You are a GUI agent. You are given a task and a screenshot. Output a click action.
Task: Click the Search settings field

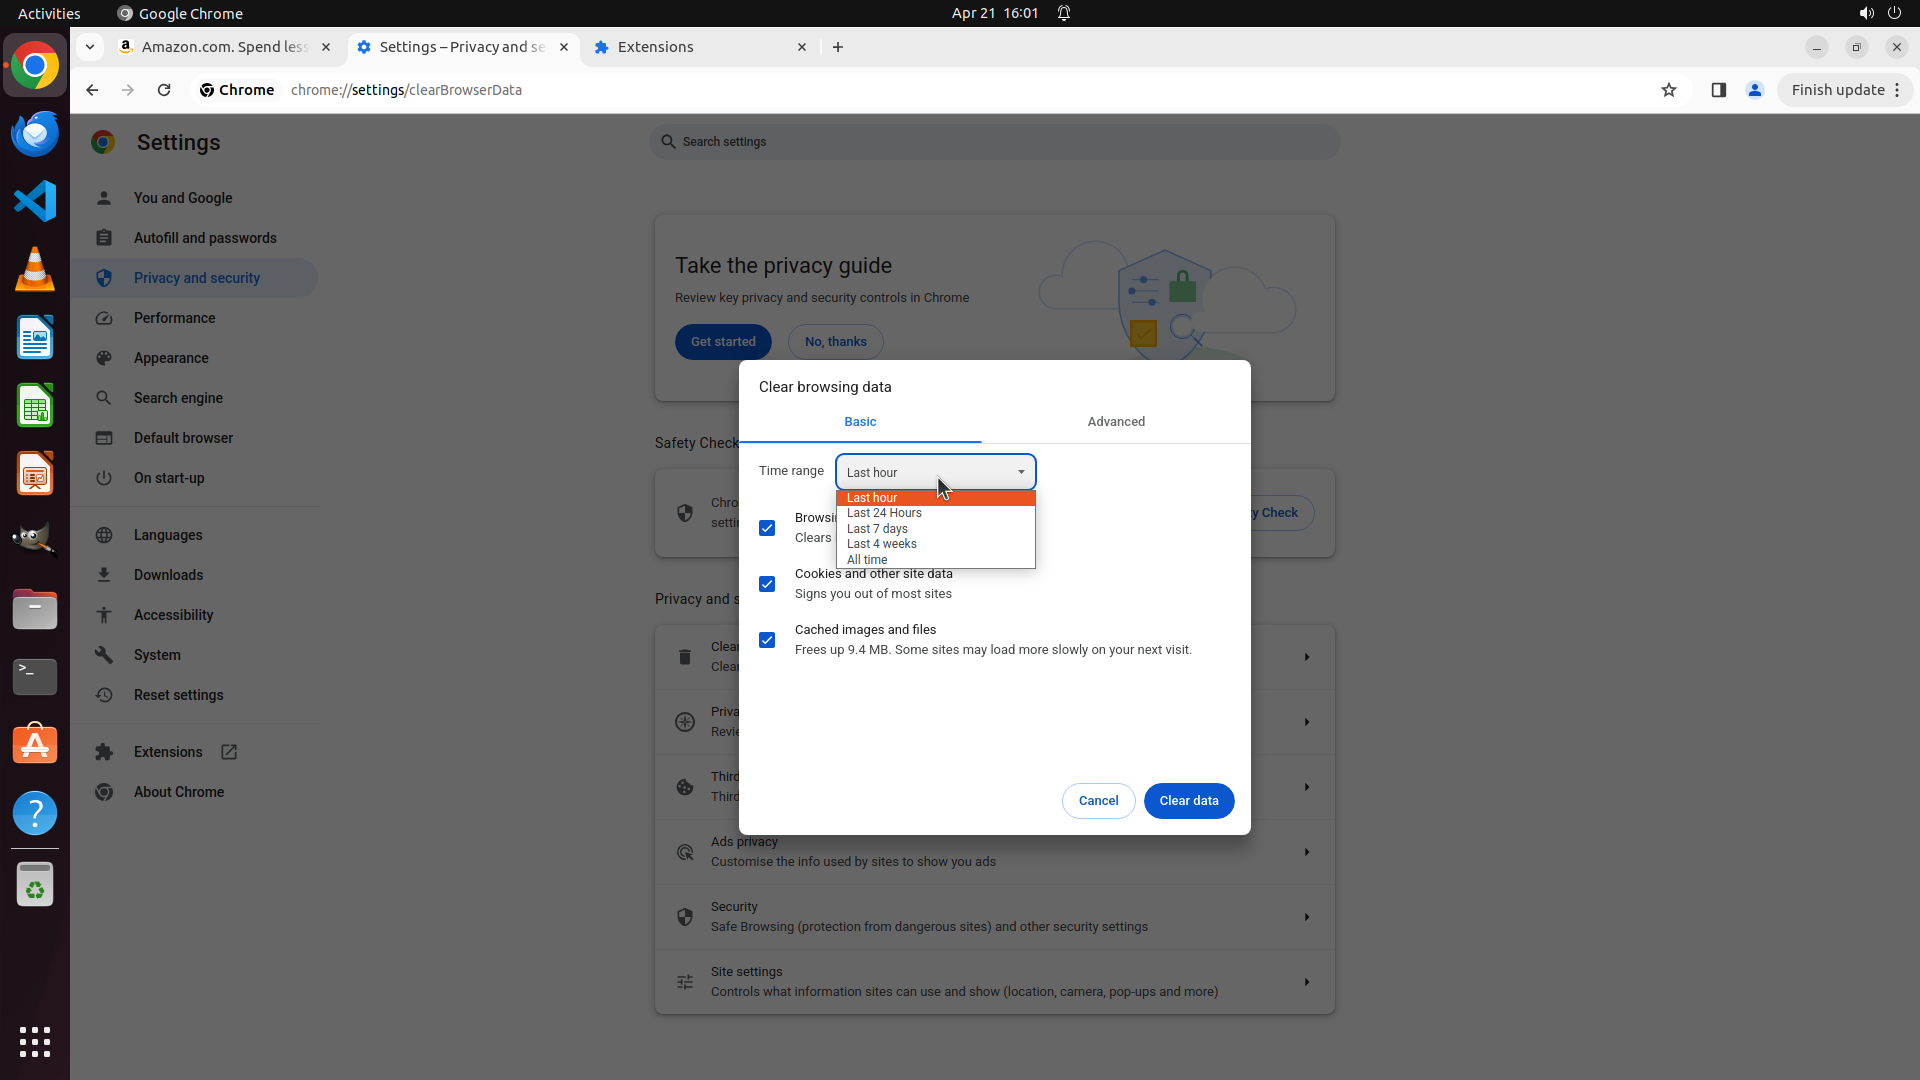[995, 142]
